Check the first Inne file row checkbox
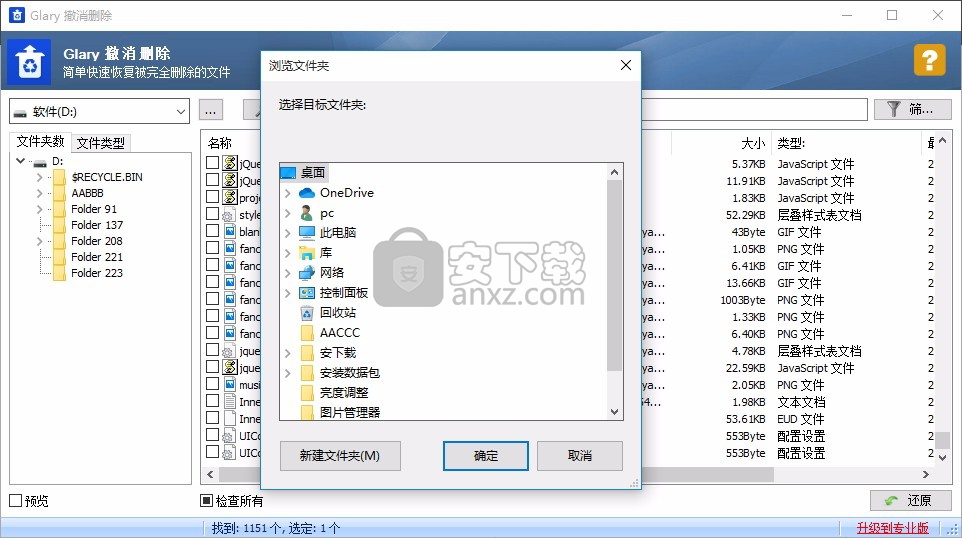This screenshot has width=962, height=538. coord(212,401)
